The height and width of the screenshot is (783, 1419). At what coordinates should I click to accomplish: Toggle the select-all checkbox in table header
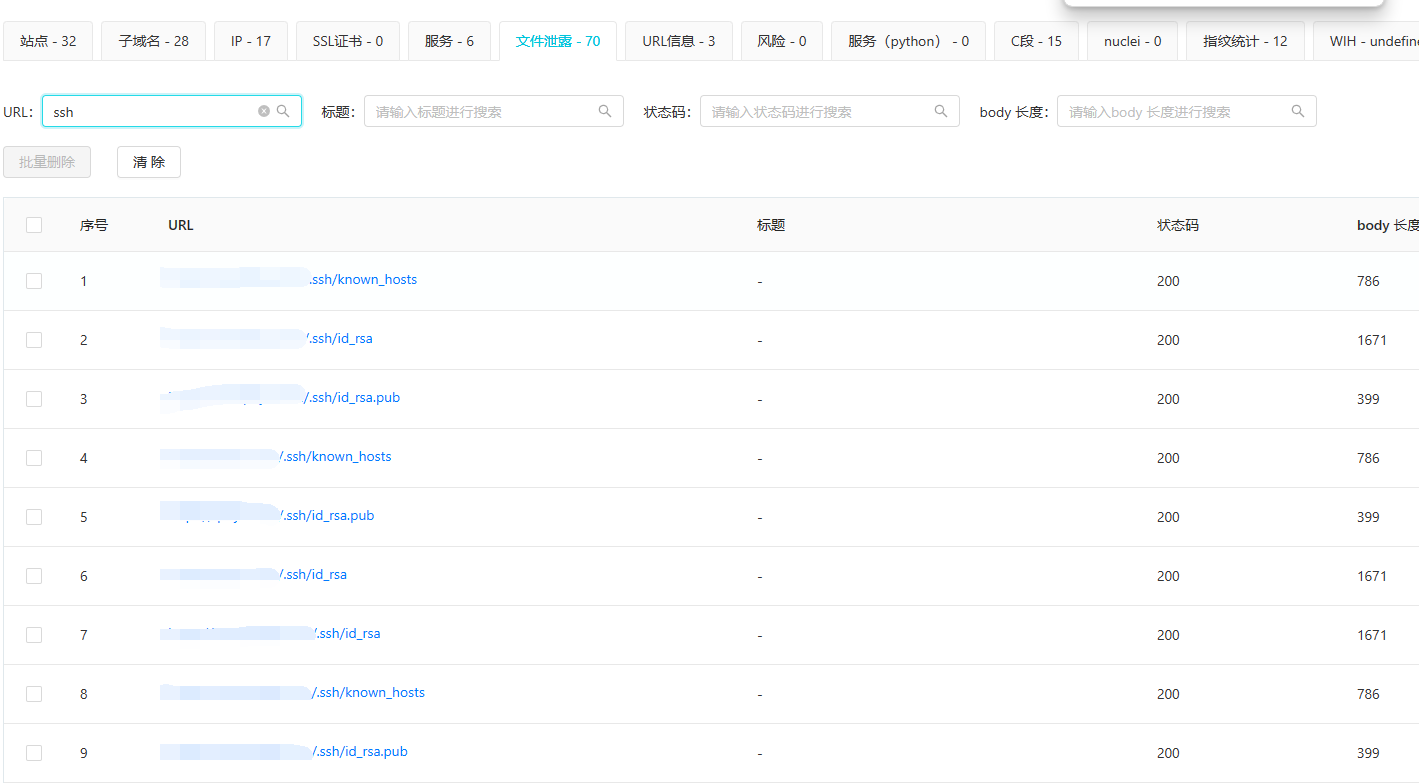tap(34, 225)
